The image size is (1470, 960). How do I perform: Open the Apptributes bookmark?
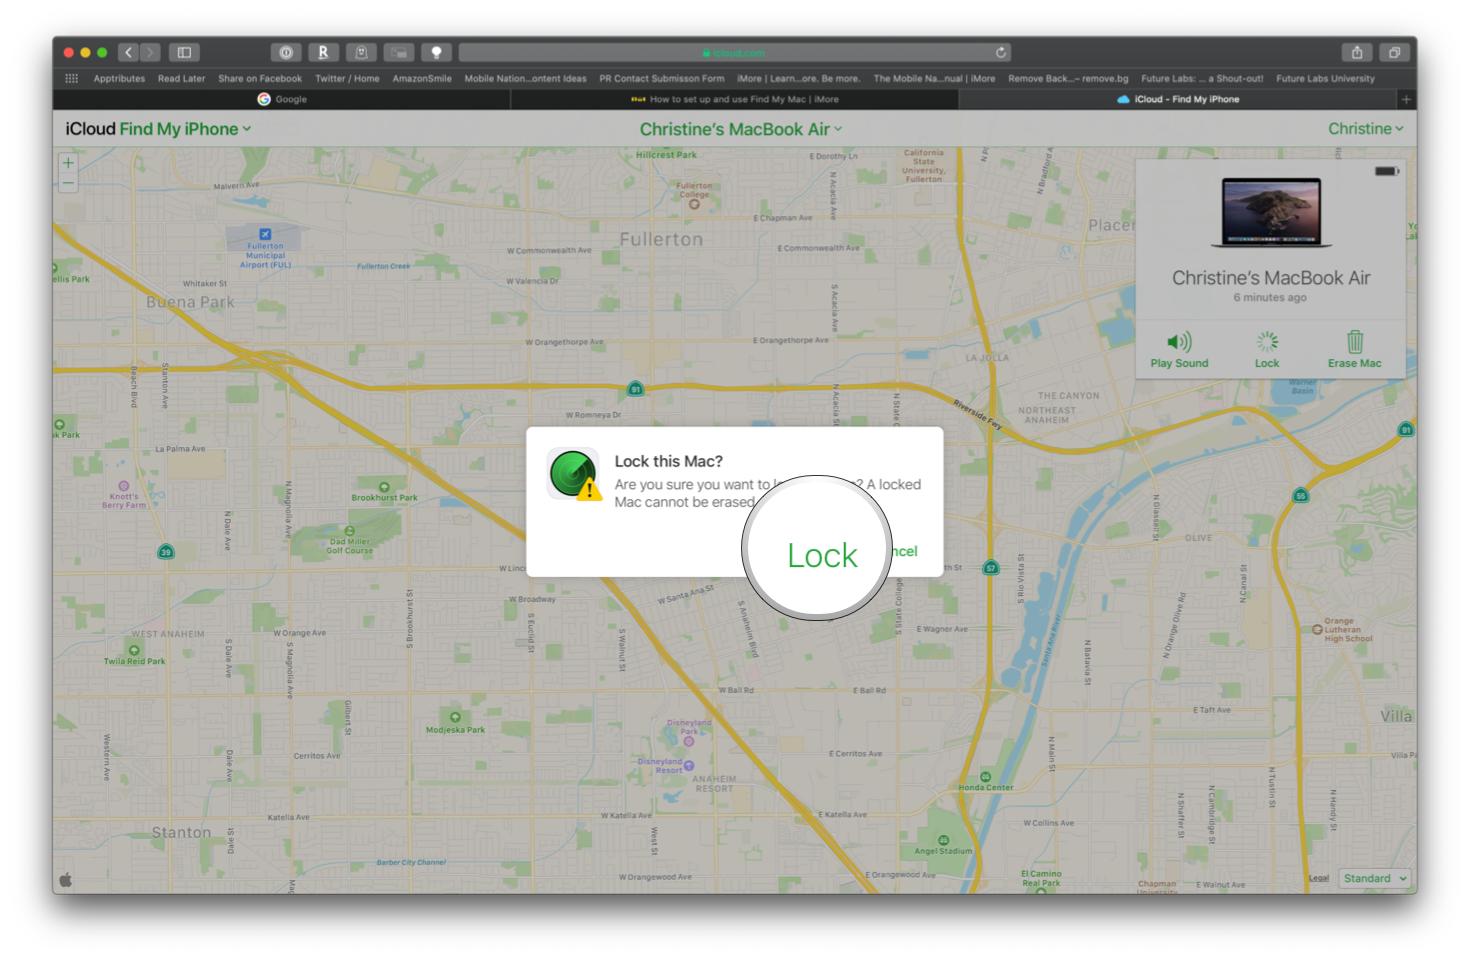[x=119, y=78]
